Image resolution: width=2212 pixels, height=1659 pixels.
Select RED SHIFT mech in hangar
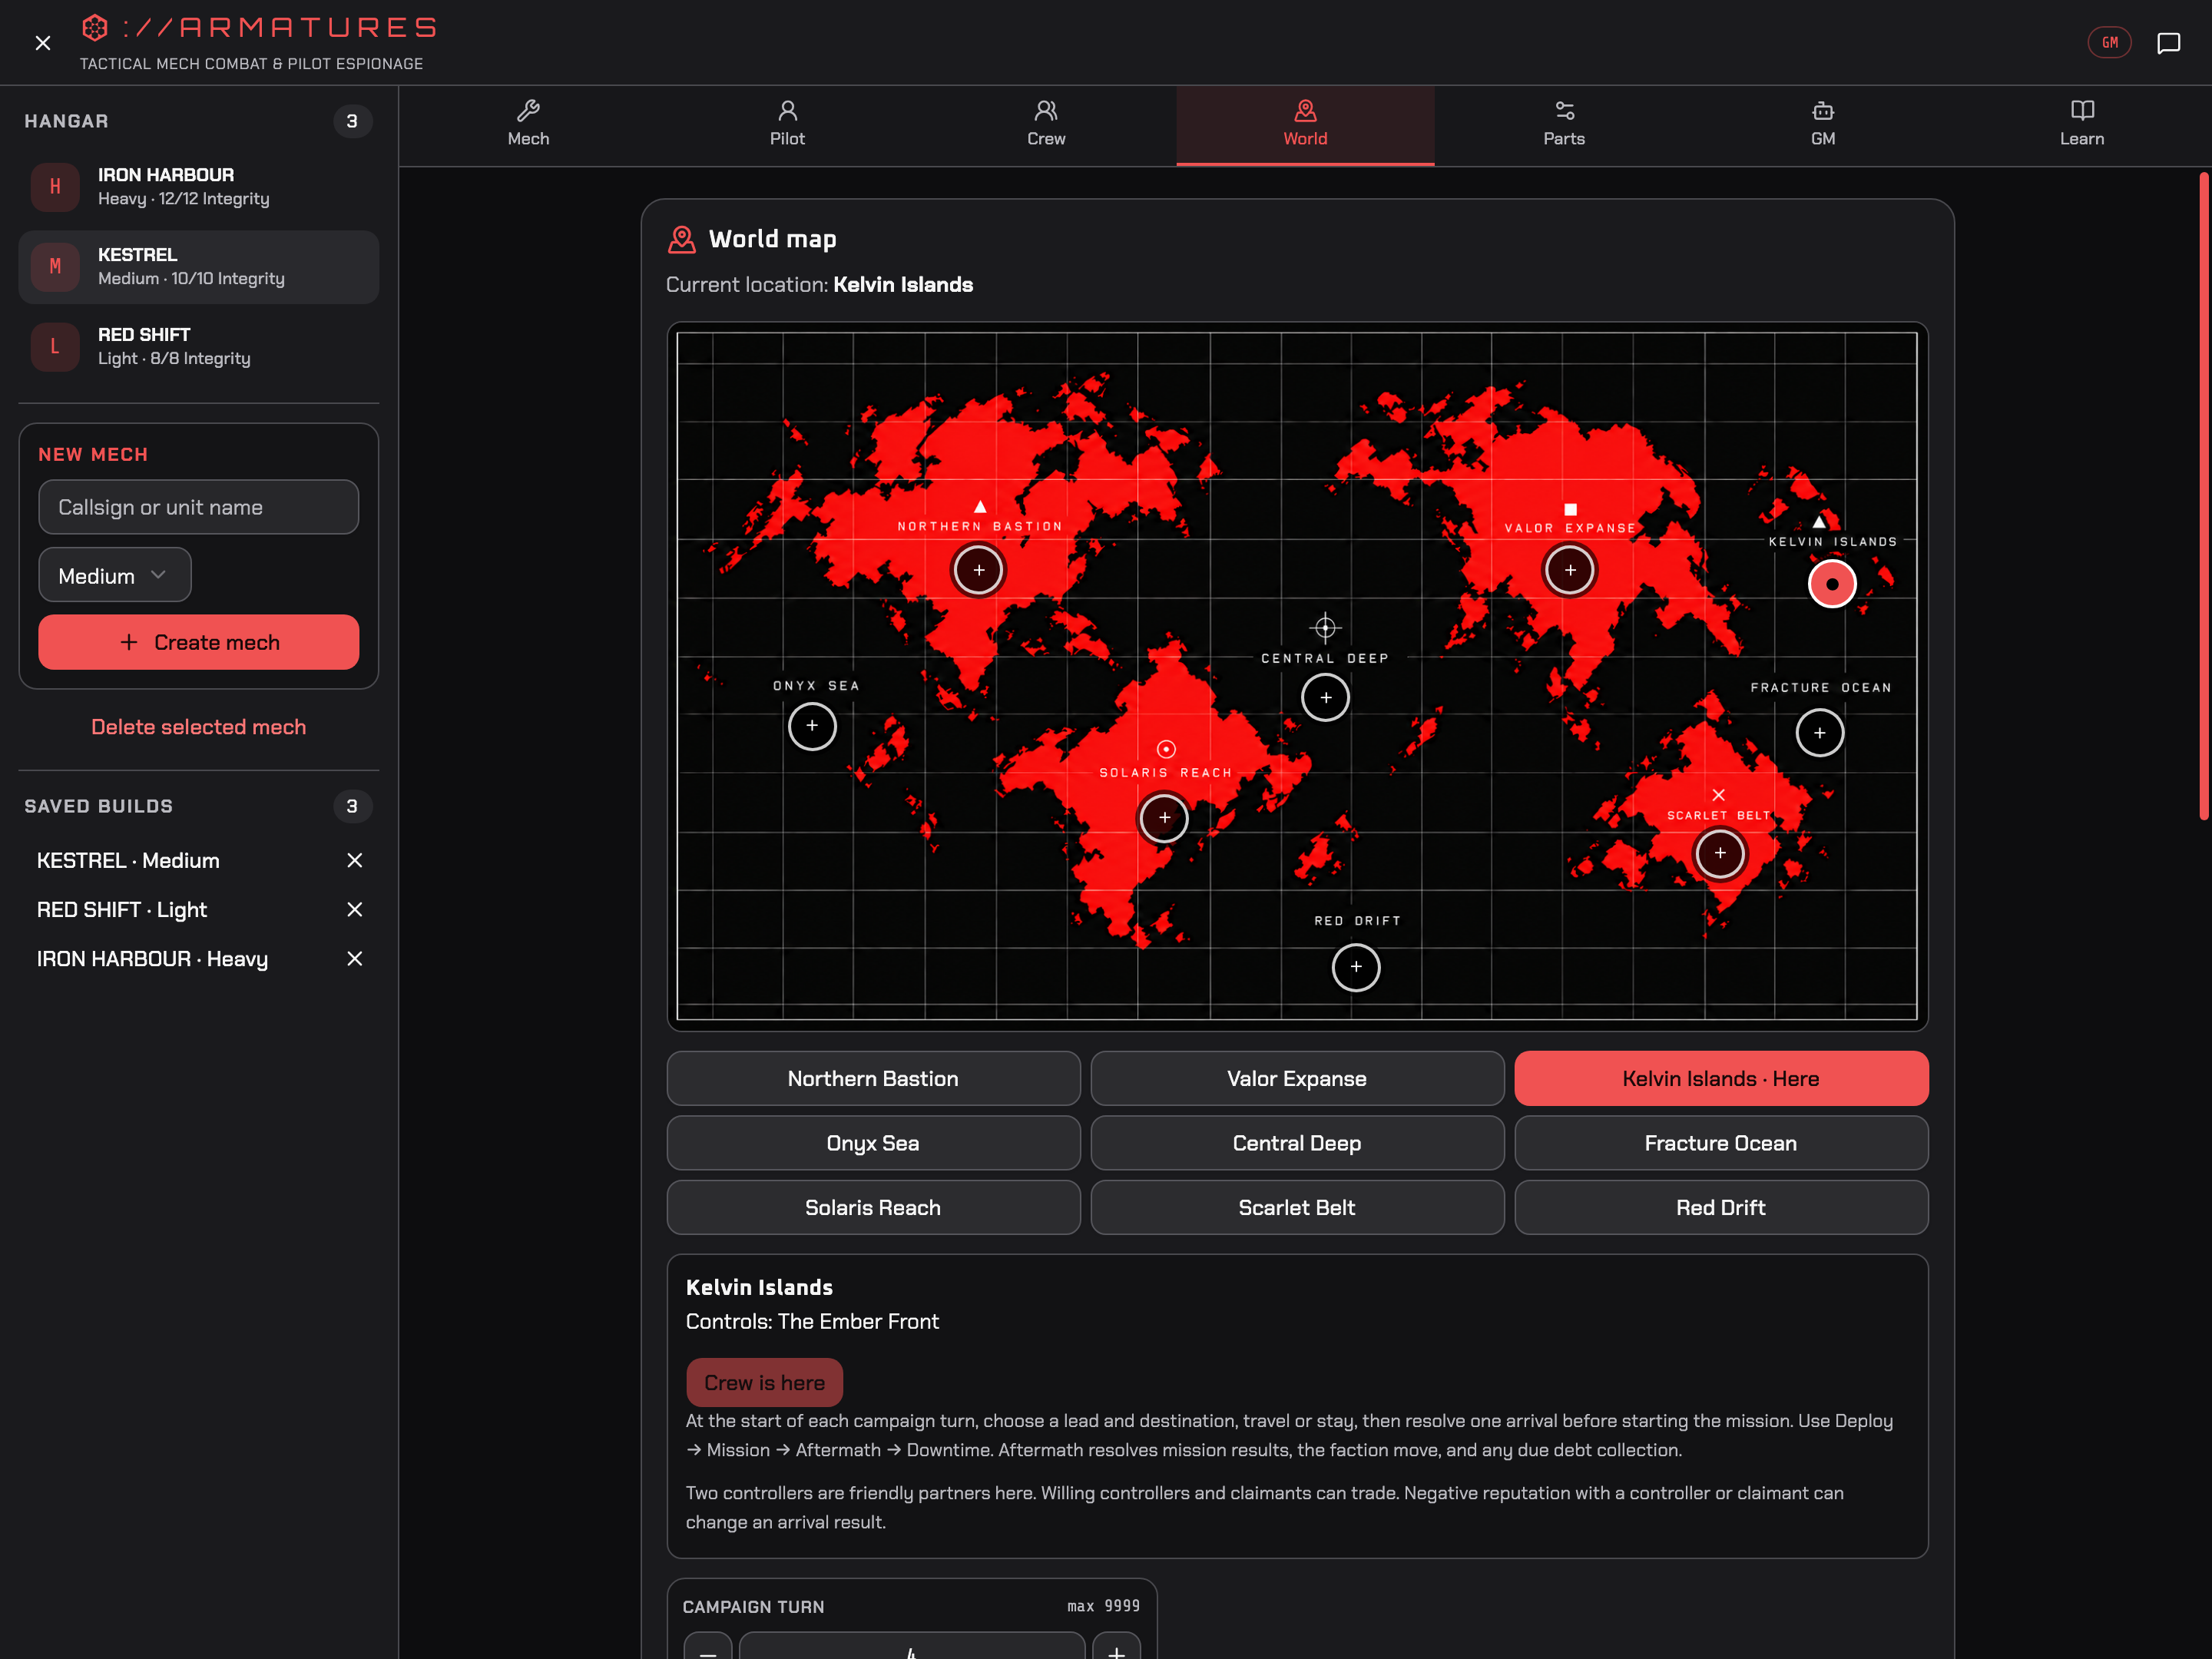199,347
